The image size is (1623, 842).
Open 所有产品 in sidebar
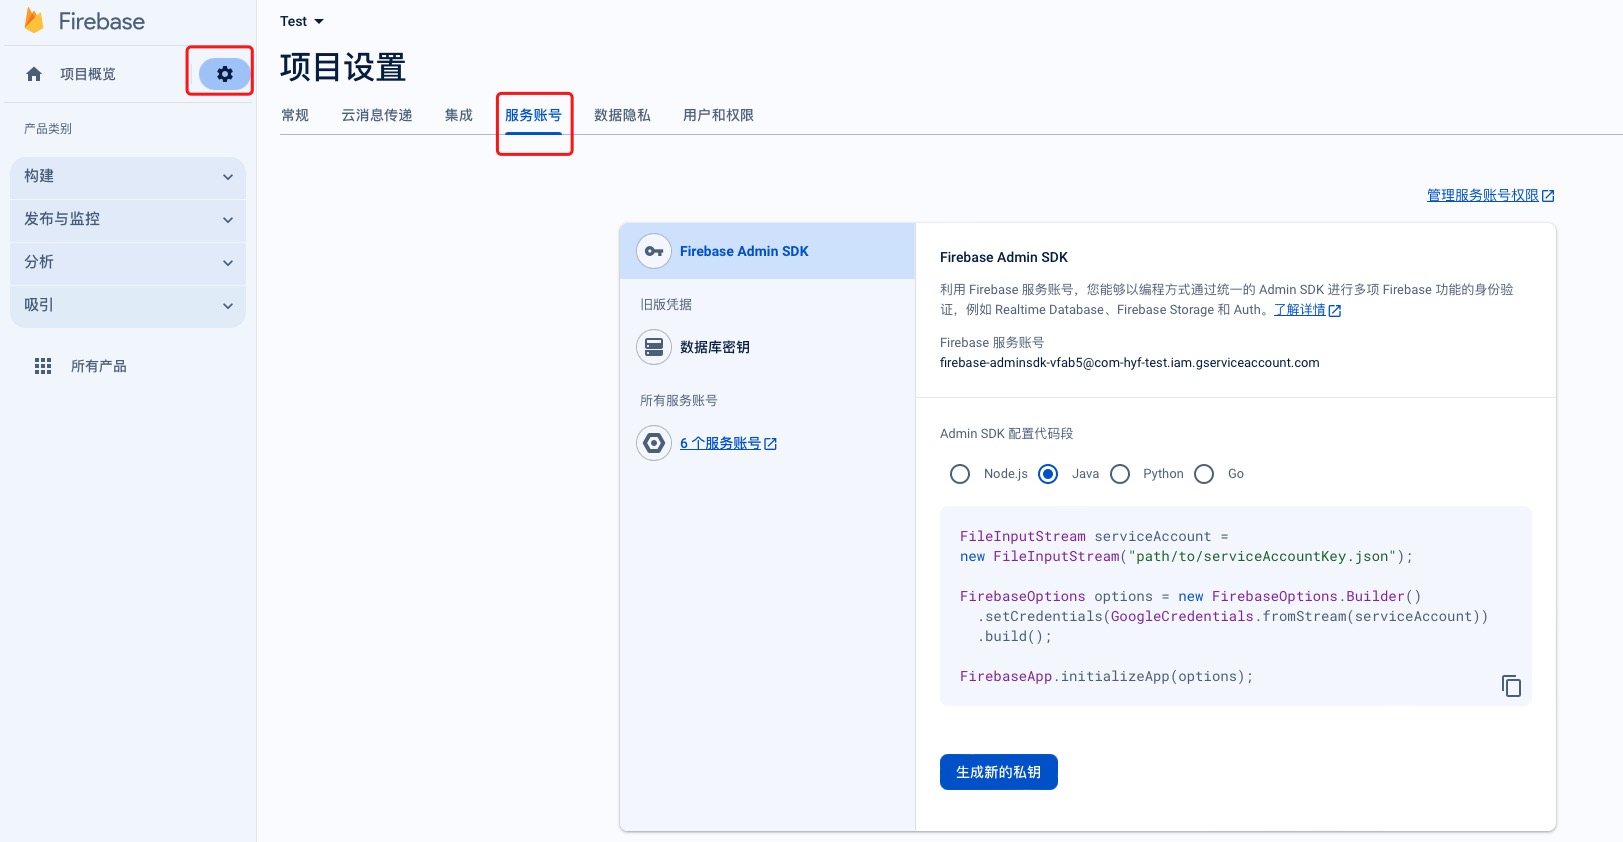pos(99,366)
